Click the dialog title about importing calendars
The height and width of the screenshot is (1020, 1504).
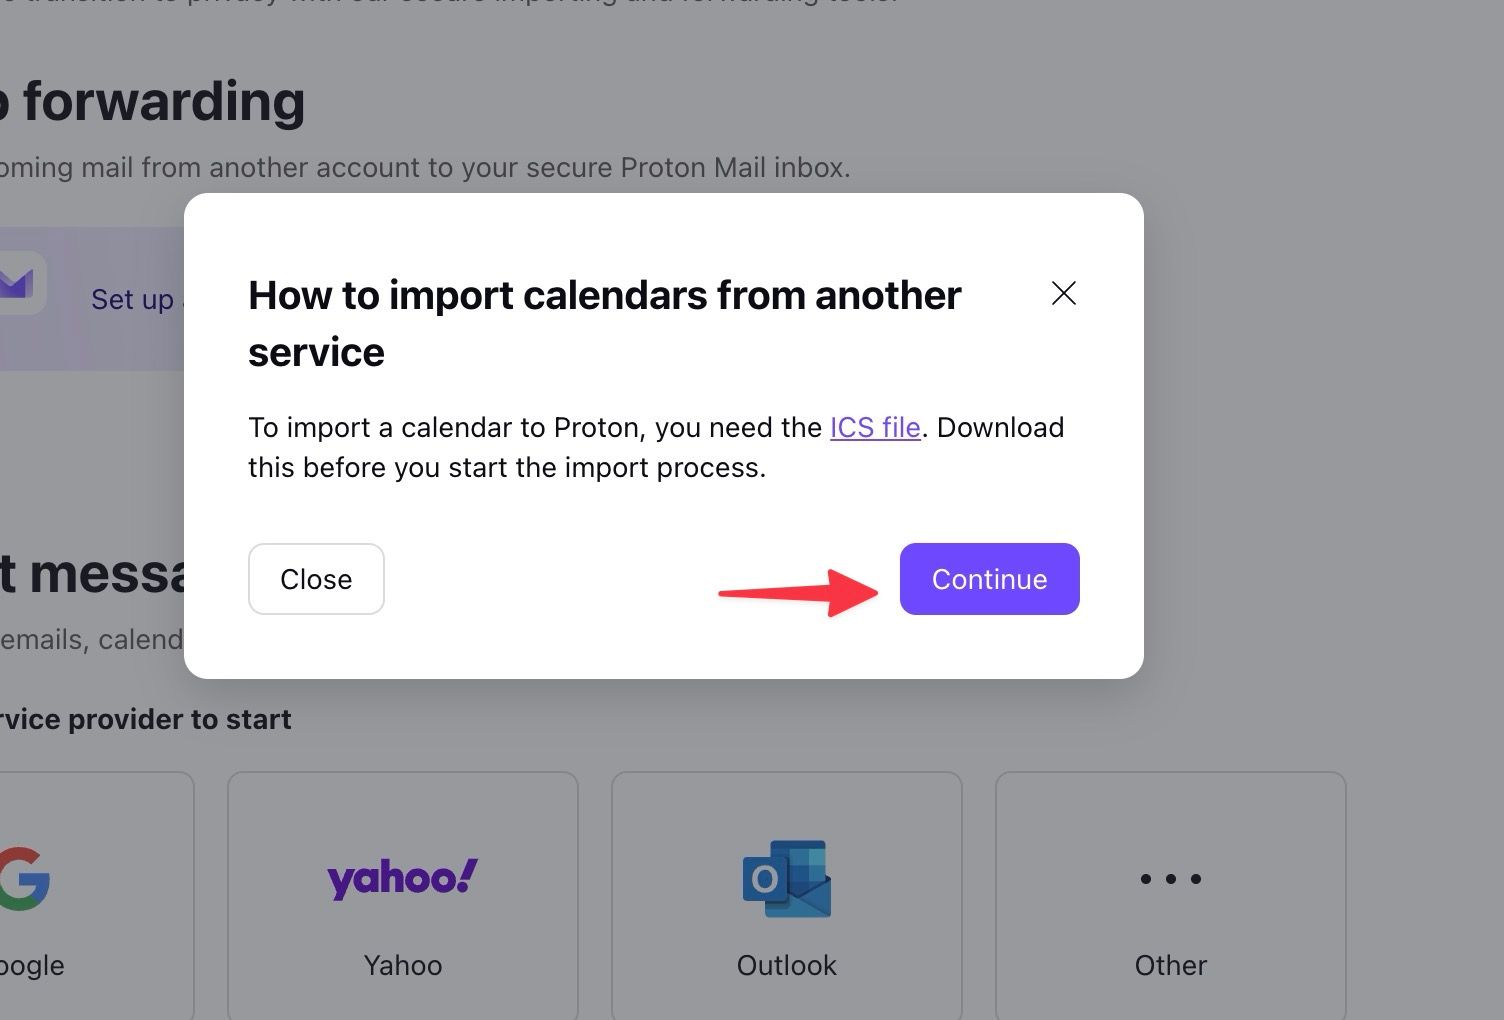tap(604, 323)
